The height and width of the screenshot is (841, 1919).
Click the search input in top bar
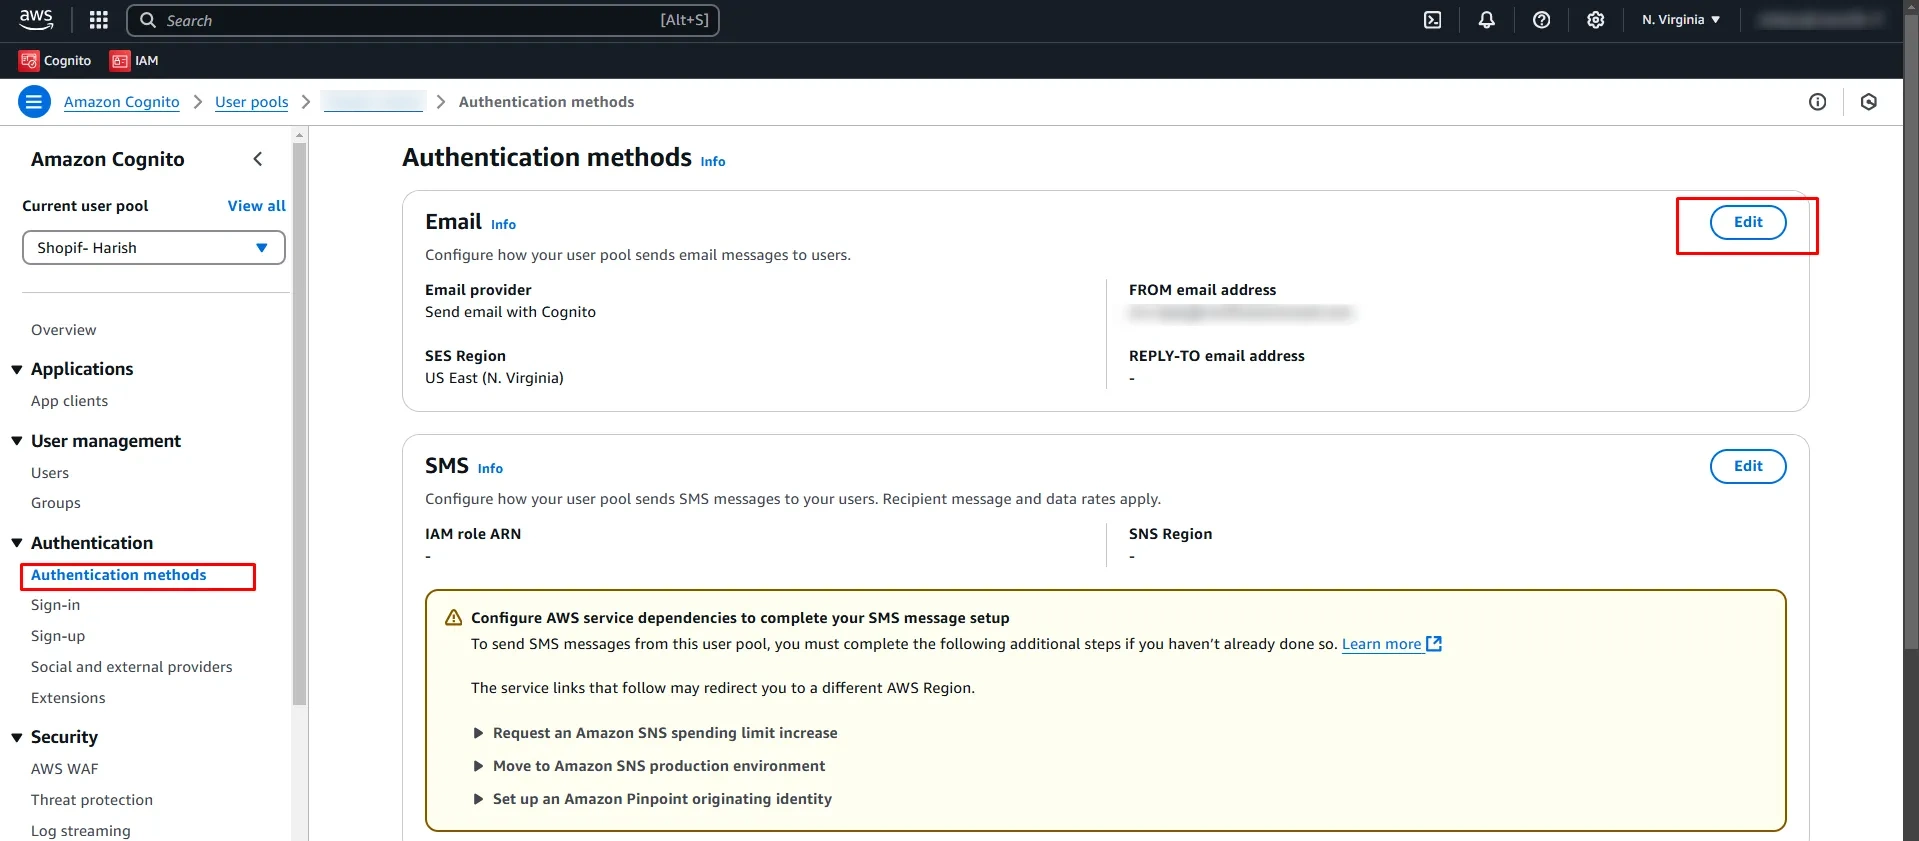tap(423, 20)
